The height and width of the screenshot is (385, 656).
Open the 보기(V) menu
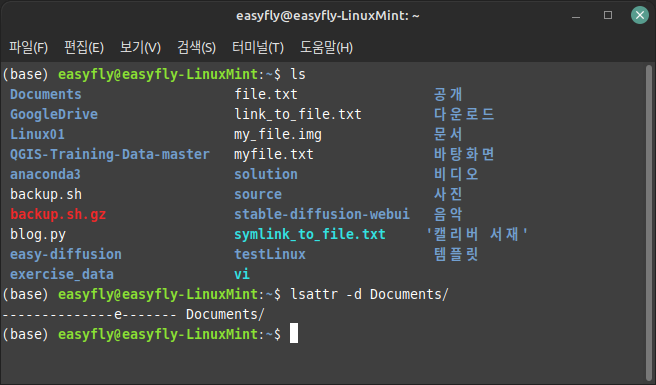(140, 47)
